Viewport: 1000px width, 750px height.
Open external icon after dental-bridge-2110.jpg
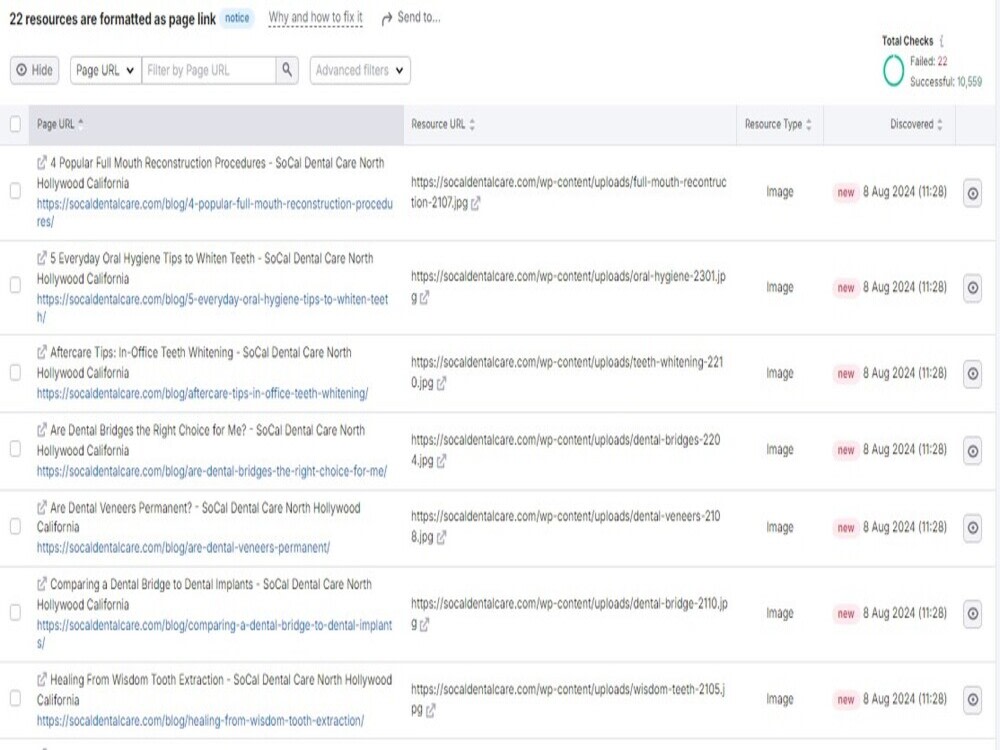coord(425,624)
